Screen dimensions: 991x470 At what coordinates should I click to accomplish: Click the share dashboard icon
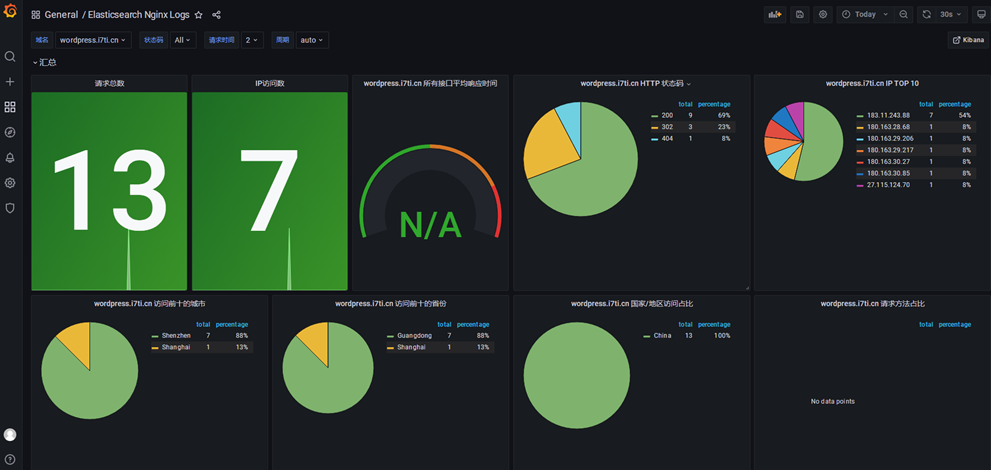(x=217, y=15)
